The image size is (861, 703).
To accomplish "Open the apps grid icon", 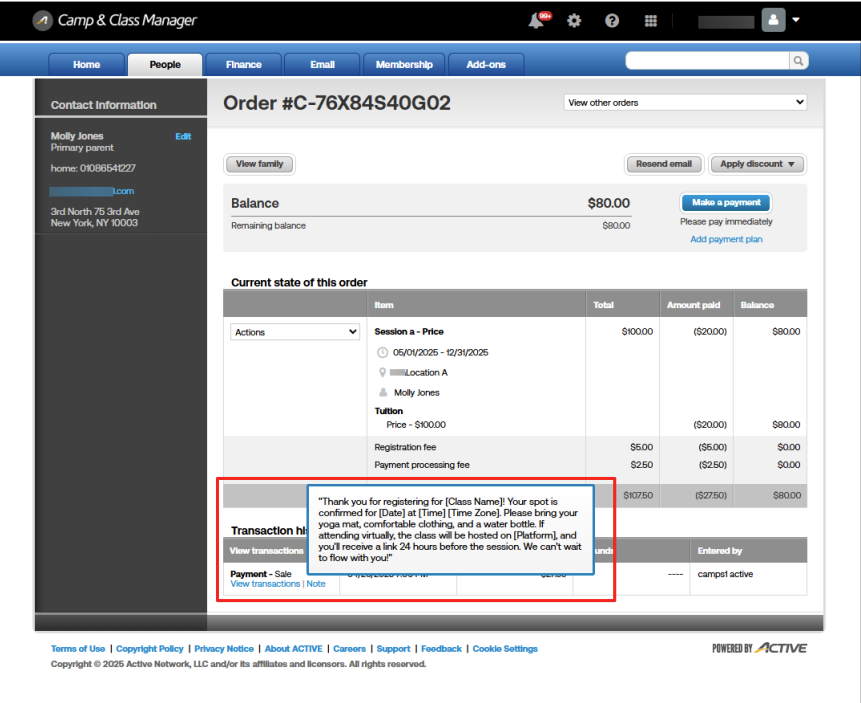I will tap(651, 21).
